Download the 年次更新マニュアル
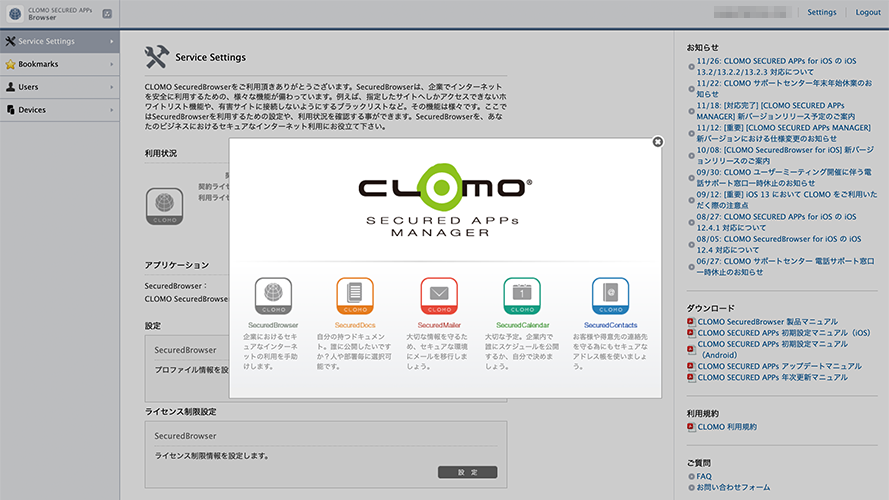Image resolution: width=889 pixels, height=500 pixels. (x=773, y=377)
